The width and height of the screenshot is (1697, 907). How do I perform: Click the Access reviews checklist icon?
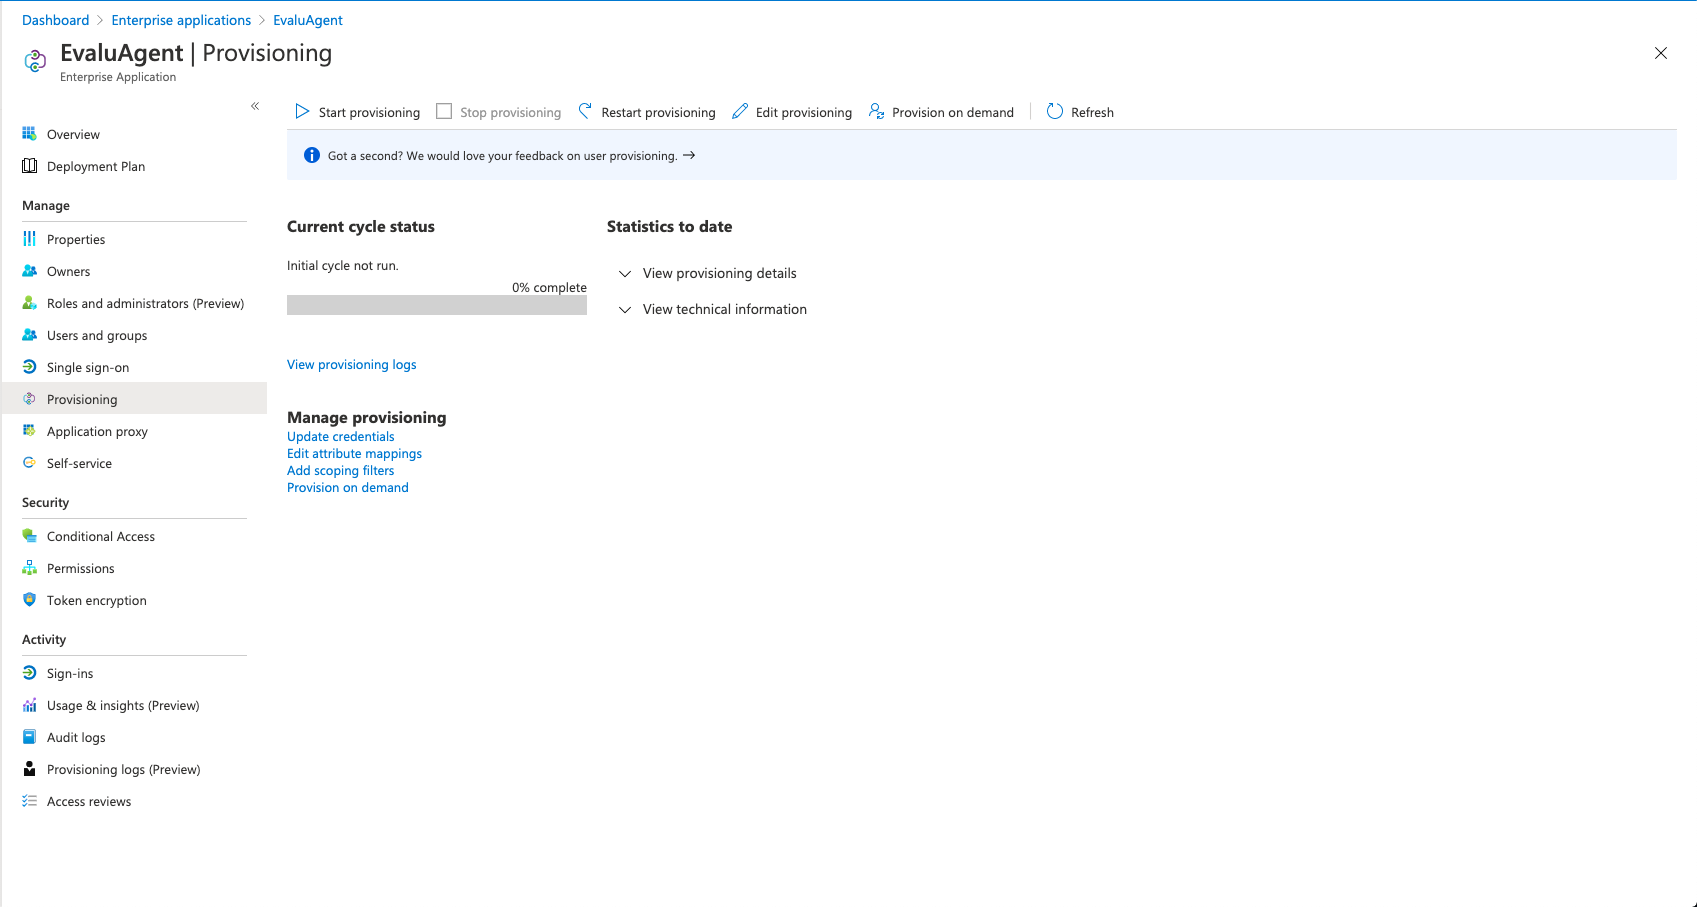(30, 801)
